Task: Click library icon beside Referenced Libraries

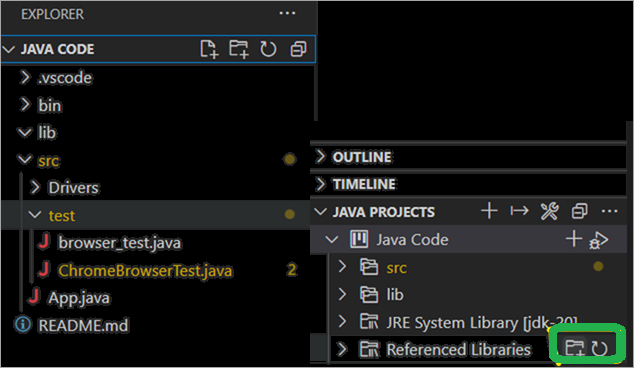Action: [369, 349]
